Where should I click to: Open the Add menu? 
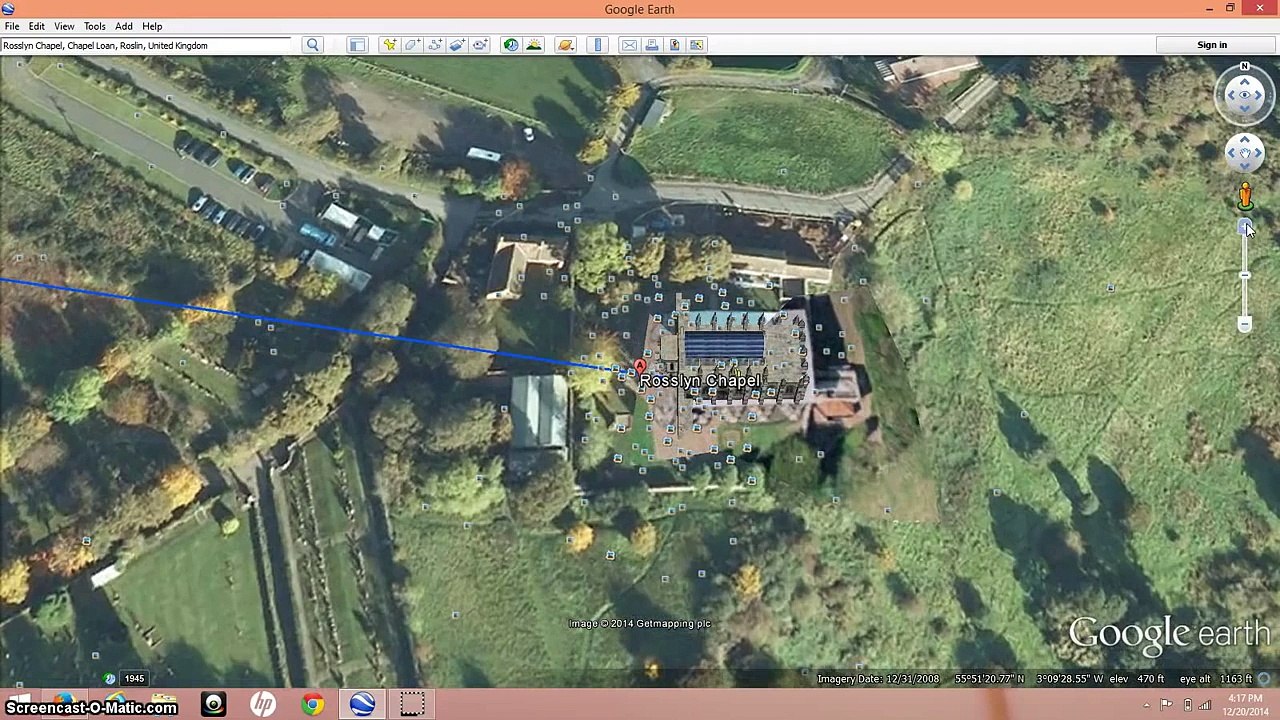coord(124,26)
